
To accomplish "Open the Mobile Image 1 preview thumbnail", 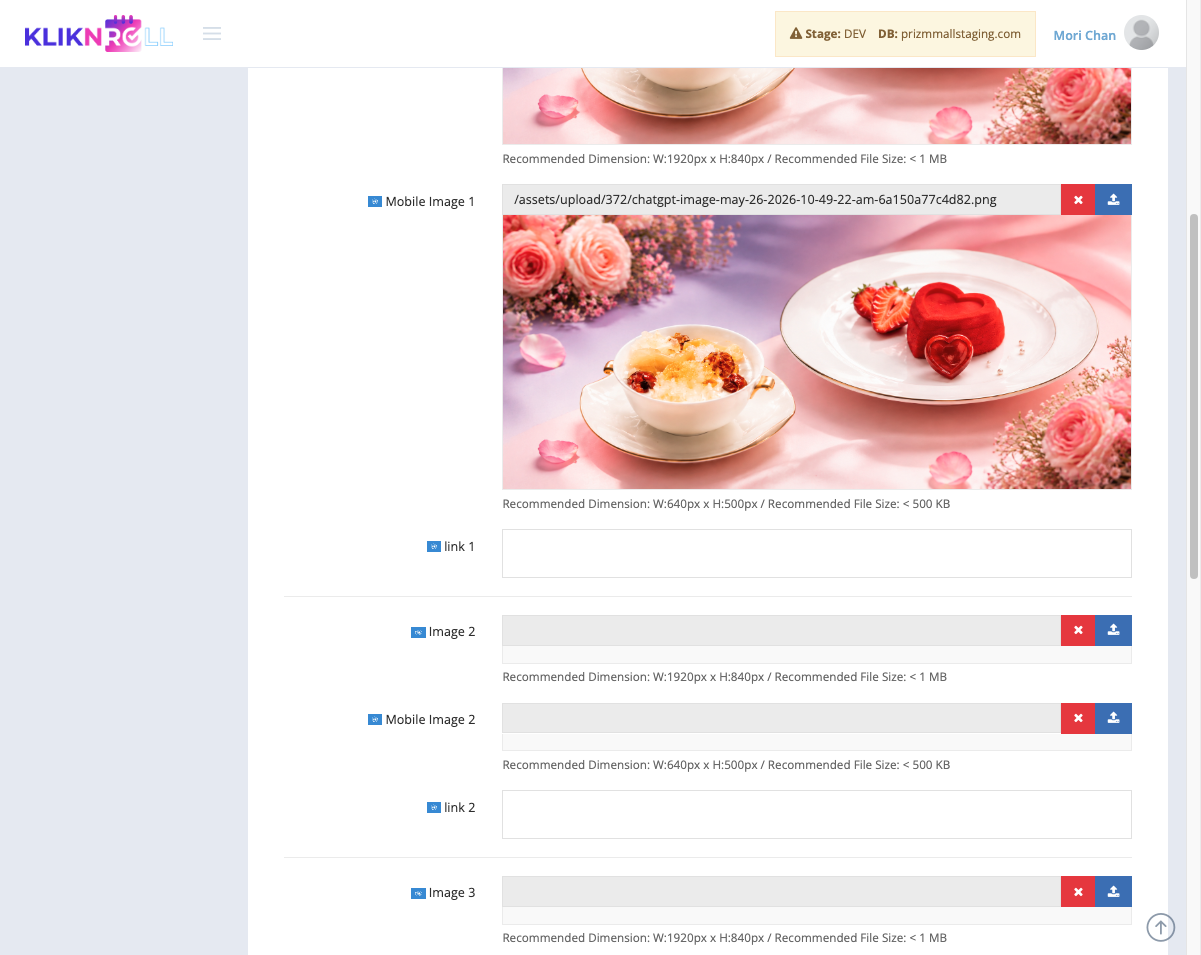I will click(x=817, y=352).
